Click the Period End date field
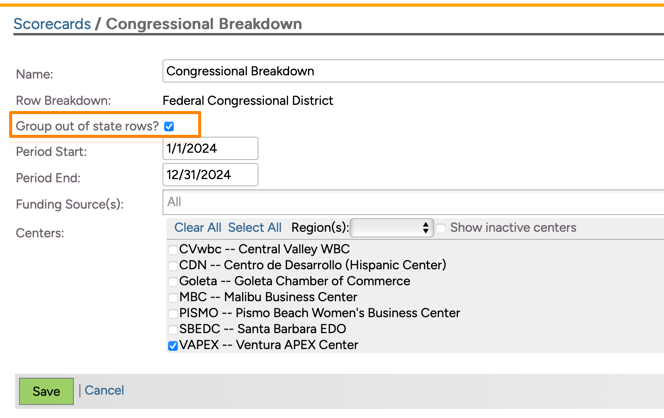 click(x=210, y=175)
